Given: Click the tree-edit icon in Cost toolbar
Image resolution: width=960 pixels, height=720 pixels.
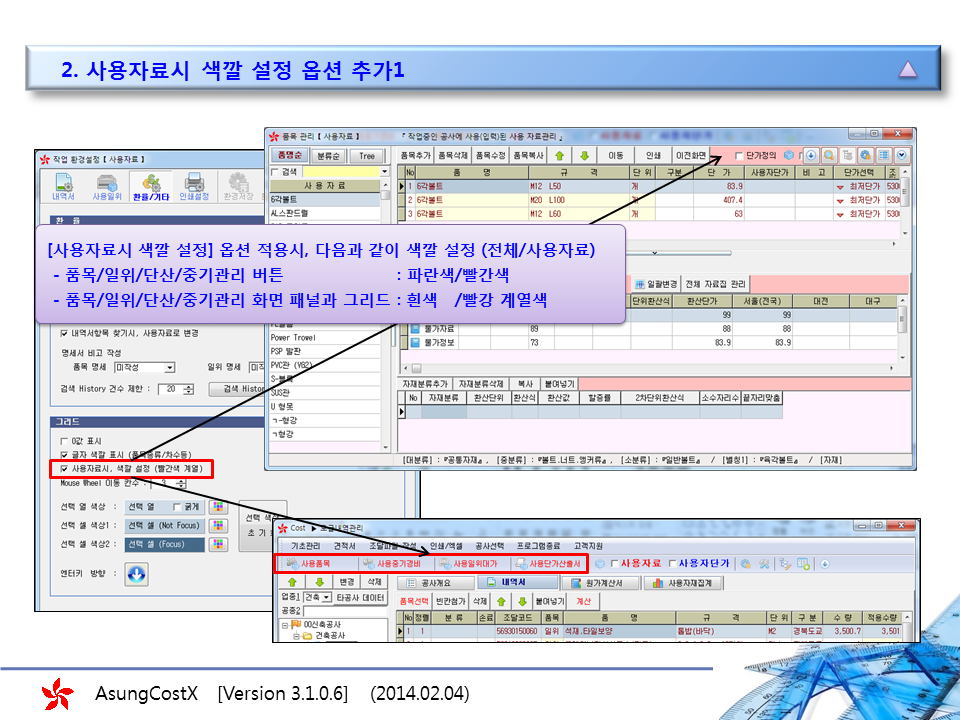Looking at the screenshot, I should [786, 564].
